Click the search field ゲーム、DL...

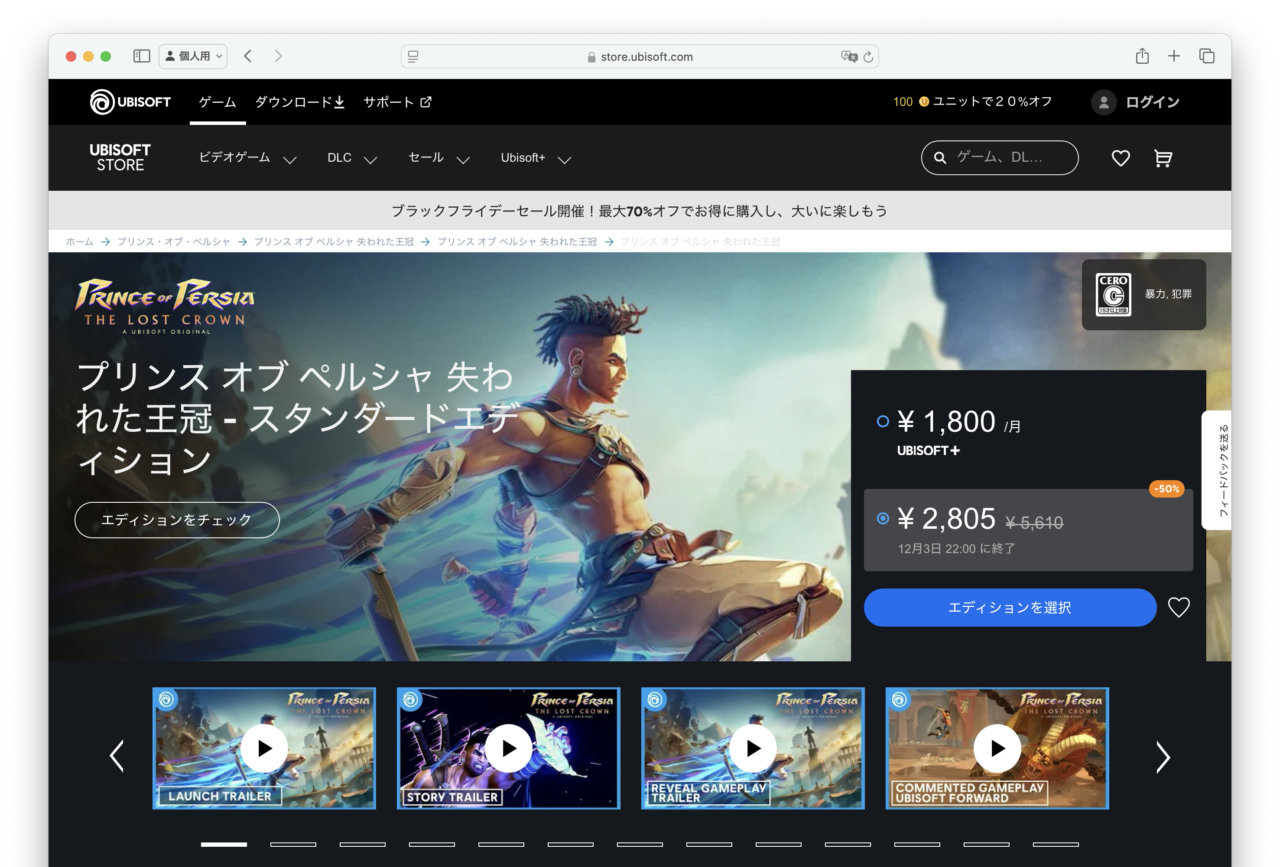pyautogui.click(x=999, y=158)
